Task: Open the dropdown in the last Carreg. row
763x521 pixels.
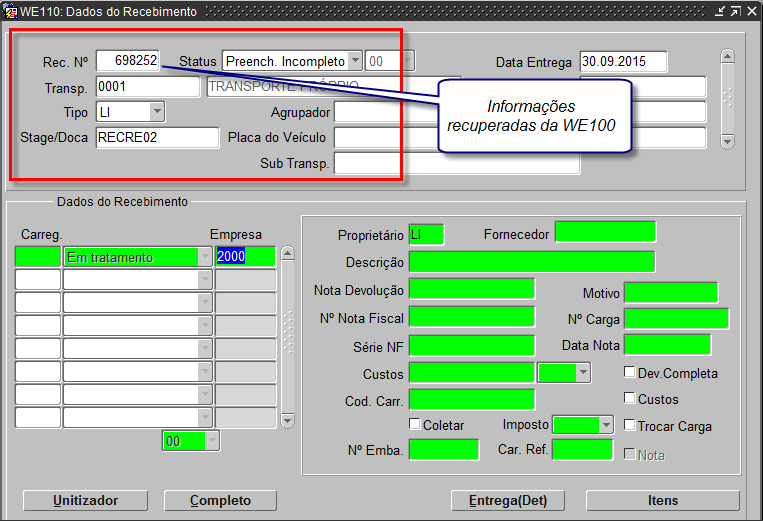Action: coord(205,417)
